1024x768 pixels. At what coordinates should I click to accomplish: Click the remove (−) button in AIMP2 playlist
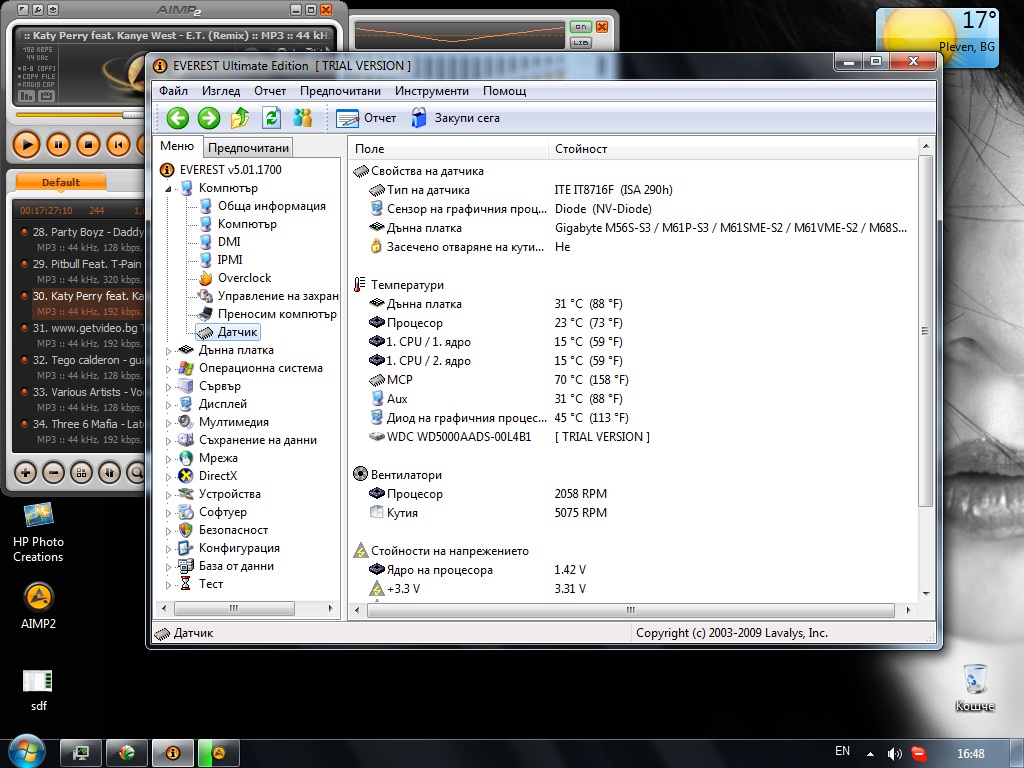coord(53,472)
